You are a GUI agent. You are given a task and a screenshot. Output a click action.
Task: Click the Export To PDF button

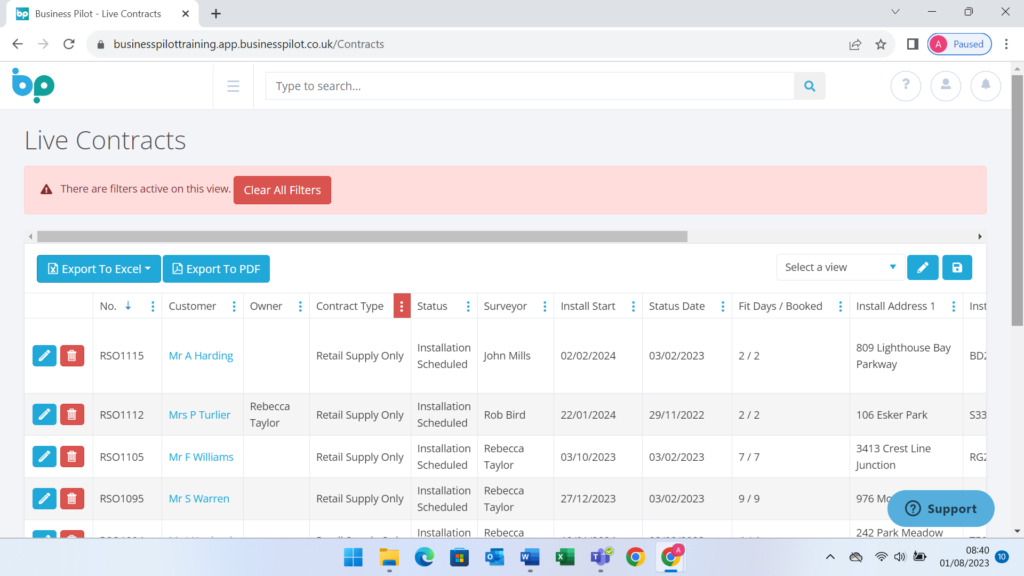click(216, 269)
